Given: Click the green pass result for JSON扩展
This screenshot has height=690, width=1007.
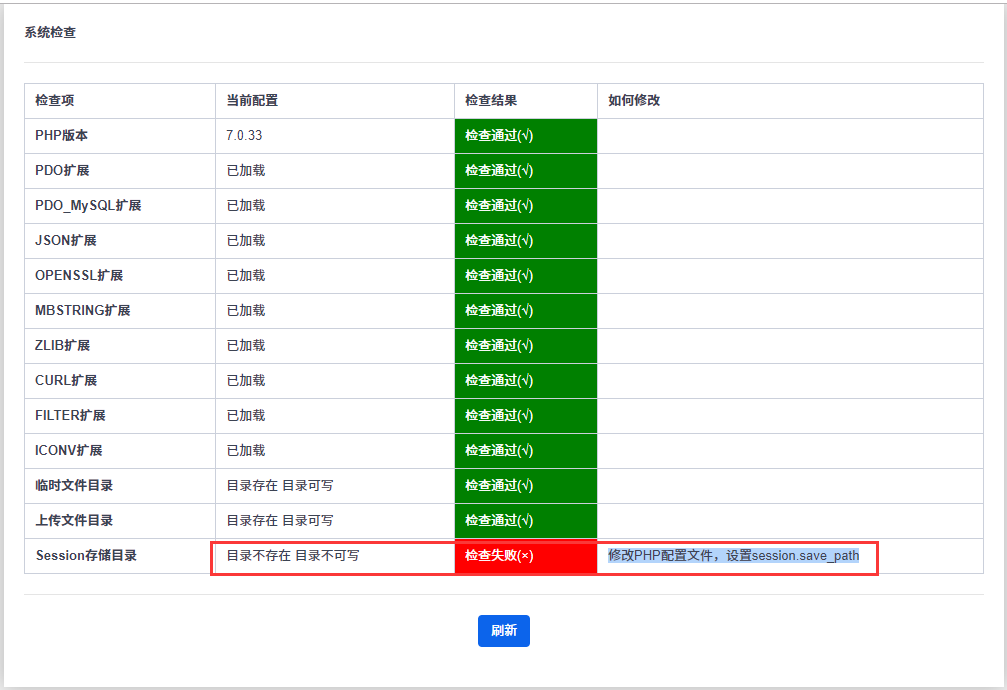Looking at the screenshot, I should [499, 241].
